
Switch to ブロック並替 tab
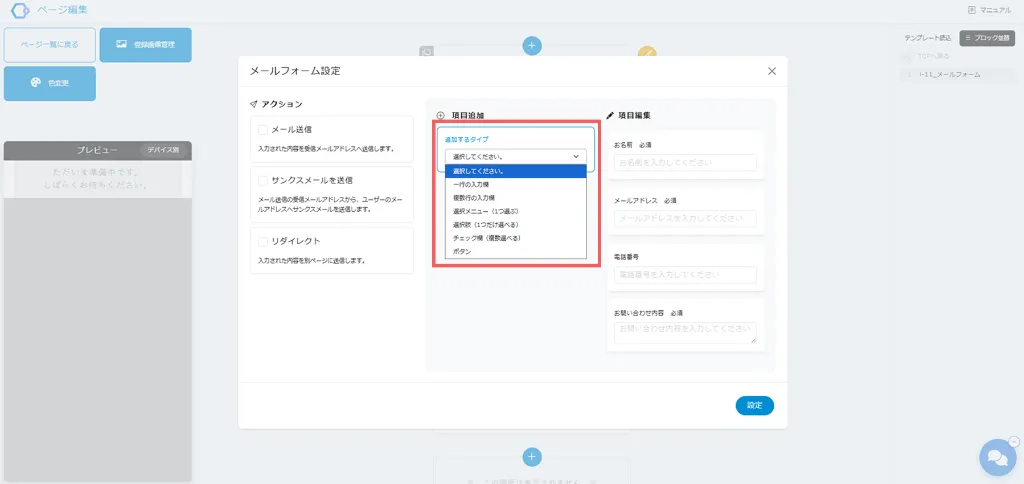click(x=980, y=38)
